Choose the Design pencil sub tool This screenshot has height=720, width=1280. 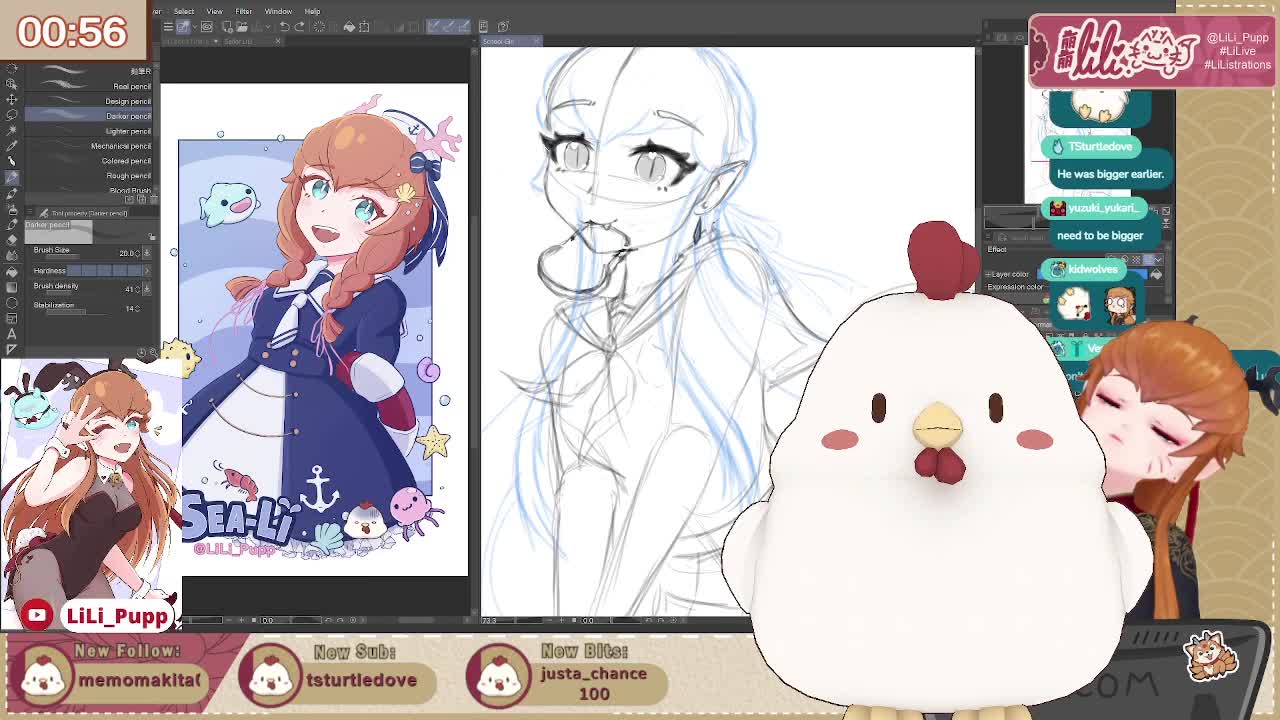click(89, 101)
